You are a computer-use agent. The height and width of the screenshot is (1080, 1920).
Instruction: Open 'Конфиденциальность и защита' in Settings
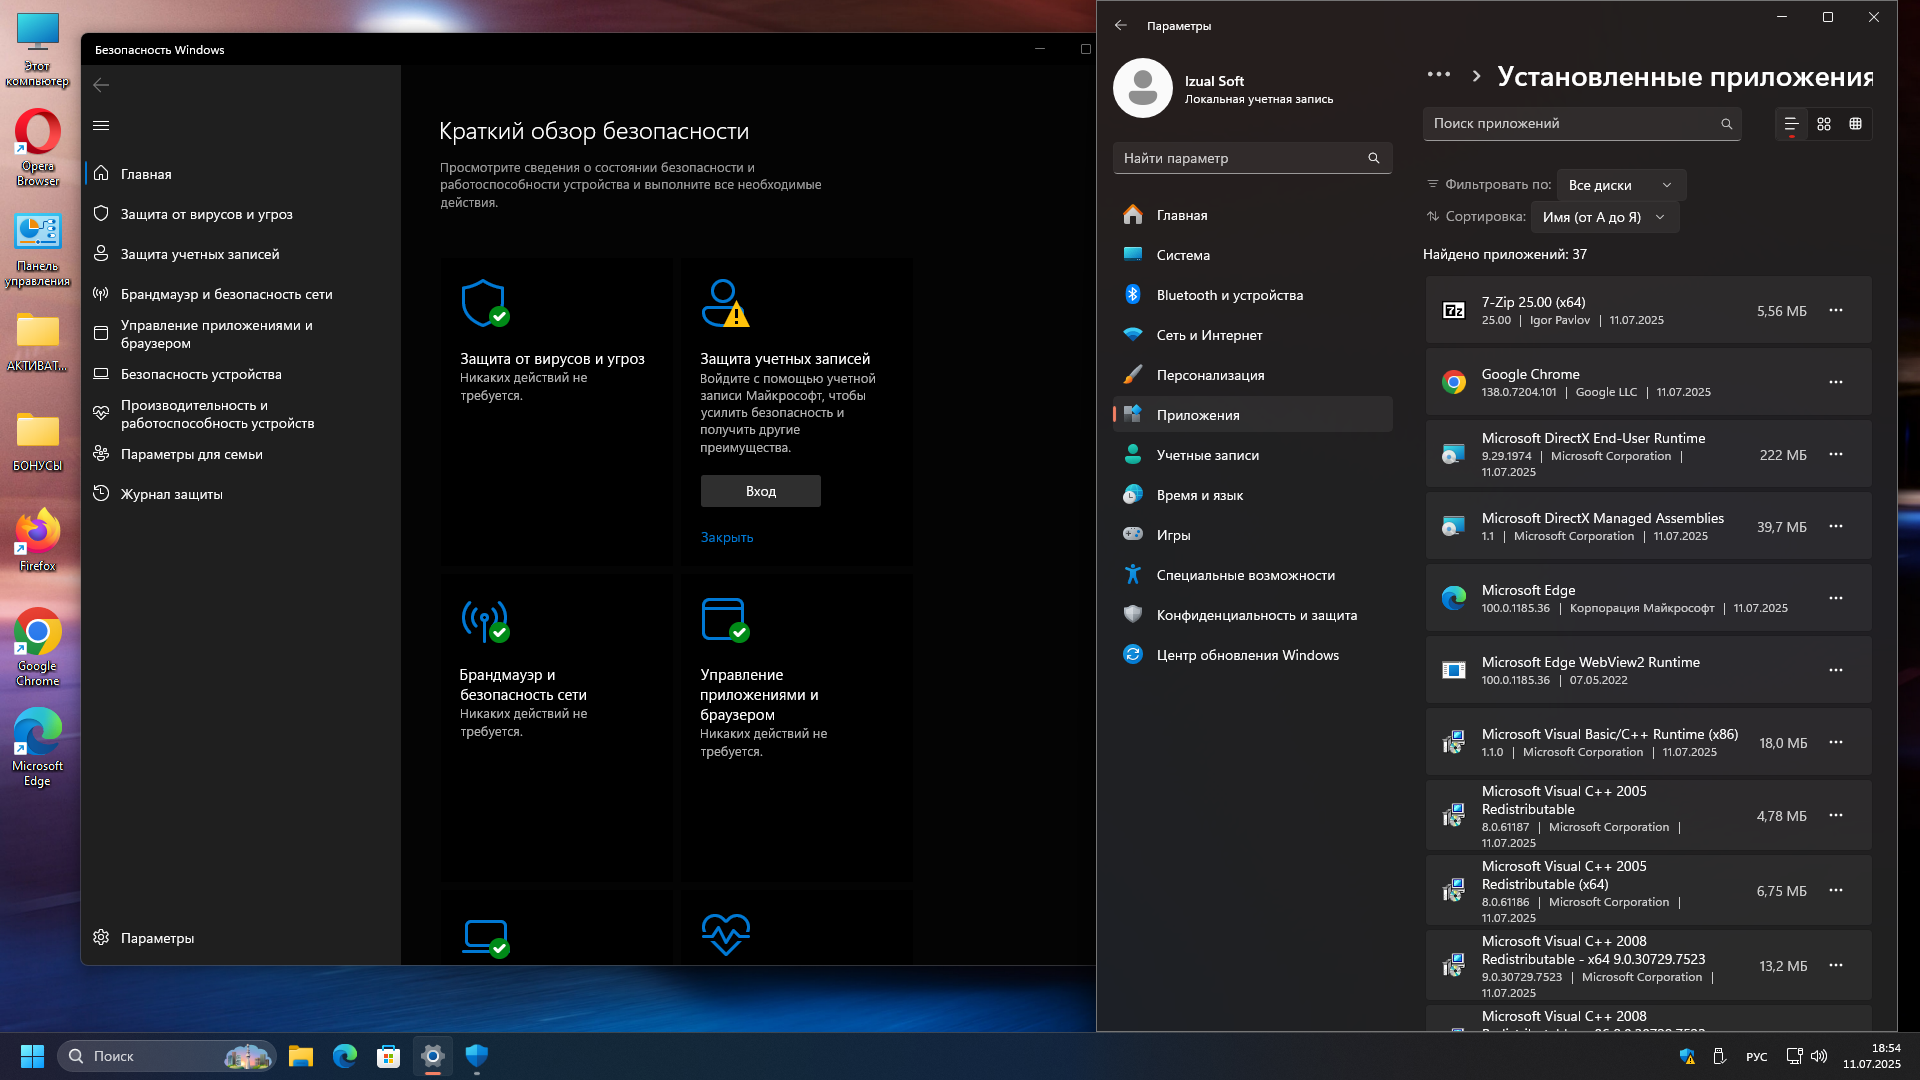point(1252,615)
